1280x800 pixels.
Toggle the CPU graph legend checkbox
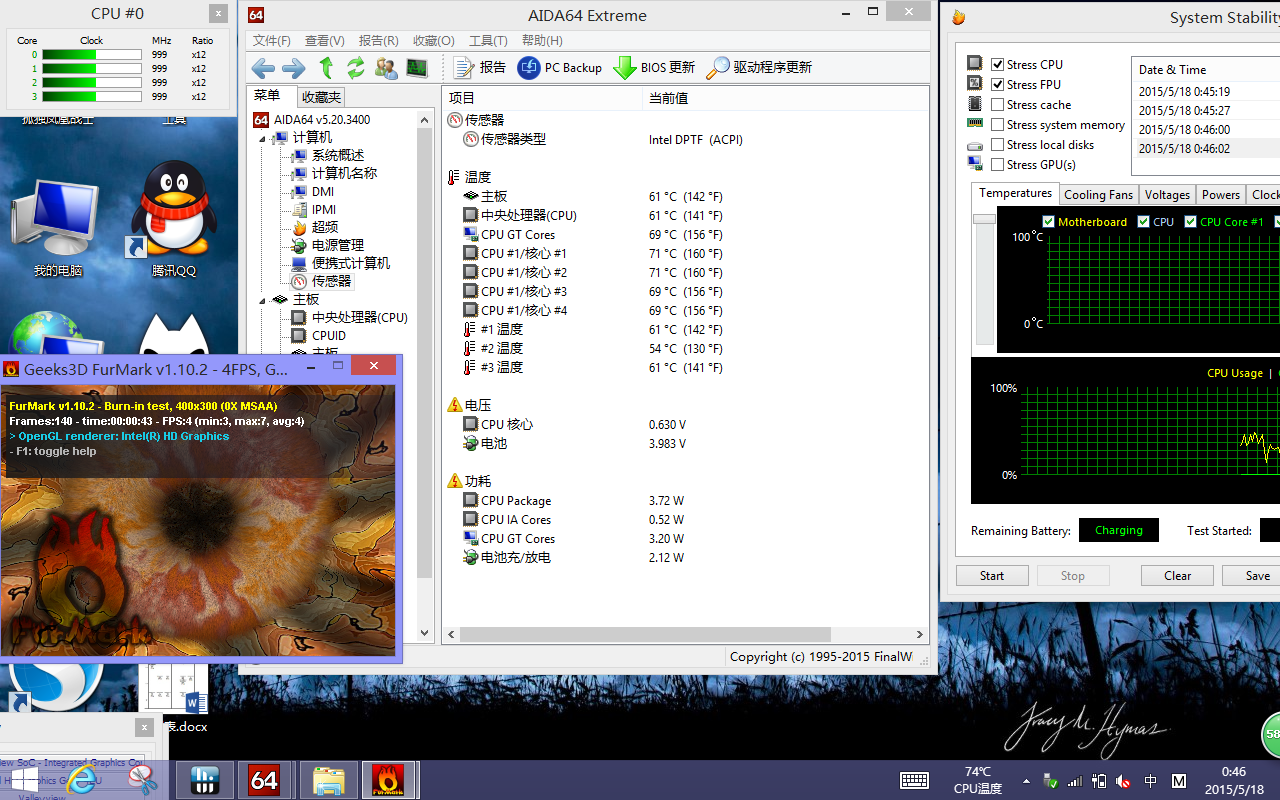click(1143, 222)
